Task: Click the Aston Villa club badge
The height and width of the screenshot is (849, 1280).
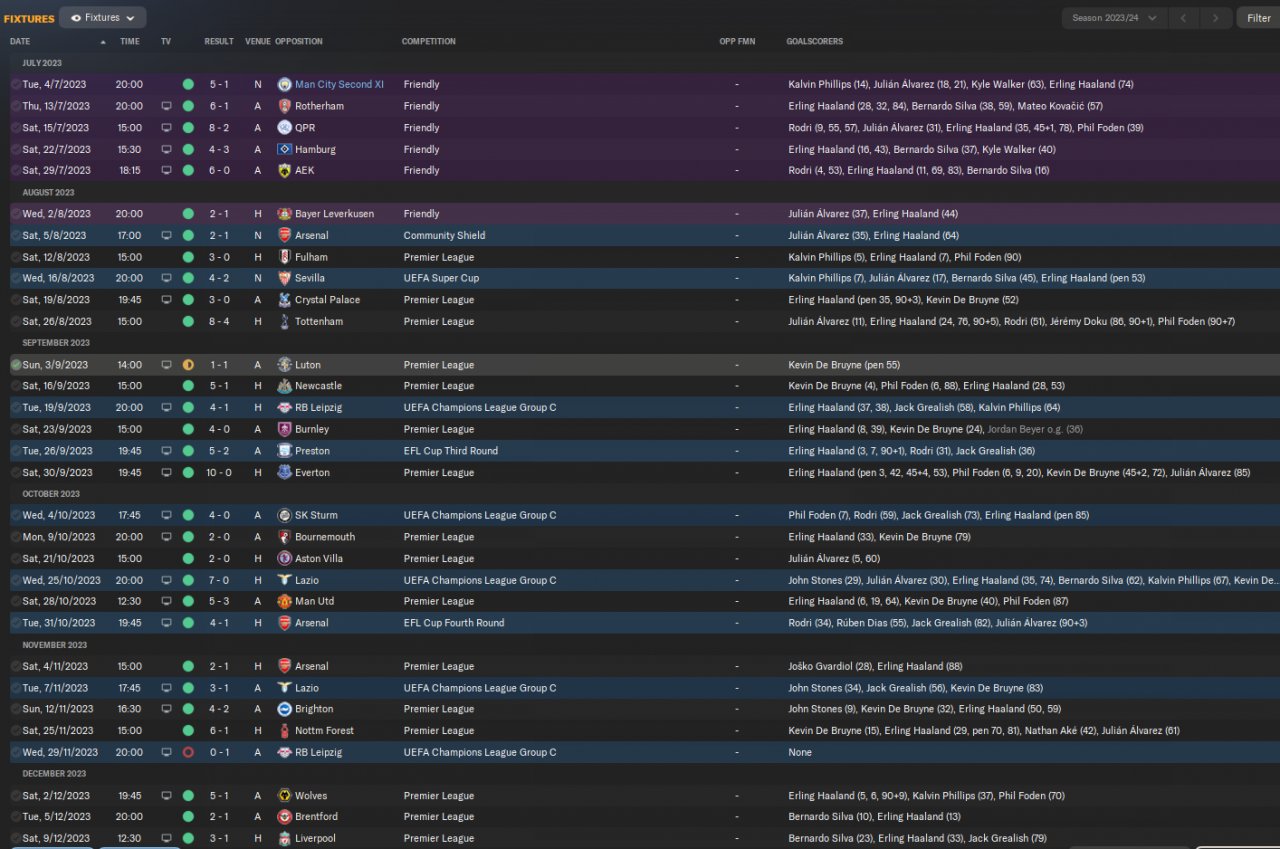Action: 284,559
